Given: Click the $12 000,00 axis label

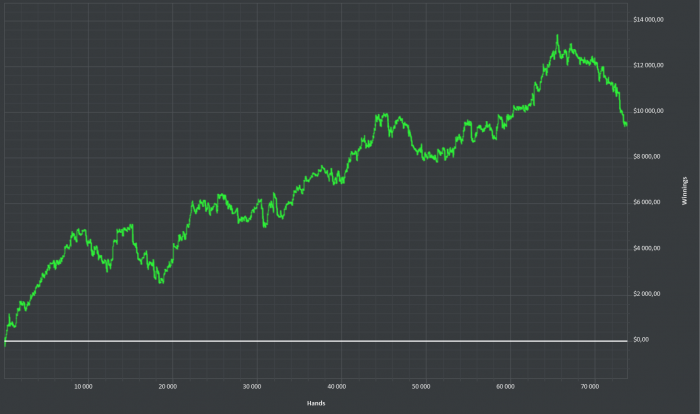Looking at the screenshot, I should (648, 65).
